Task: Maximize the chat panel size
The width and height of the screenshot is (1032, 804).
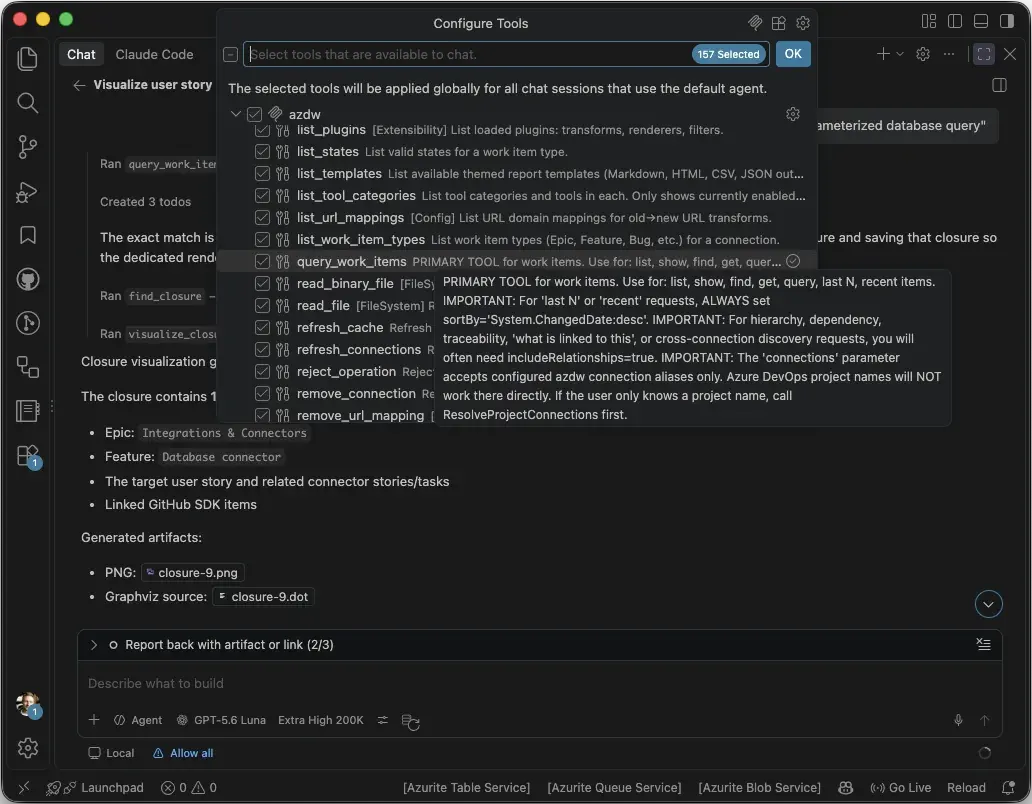Action: pos(984,54)
